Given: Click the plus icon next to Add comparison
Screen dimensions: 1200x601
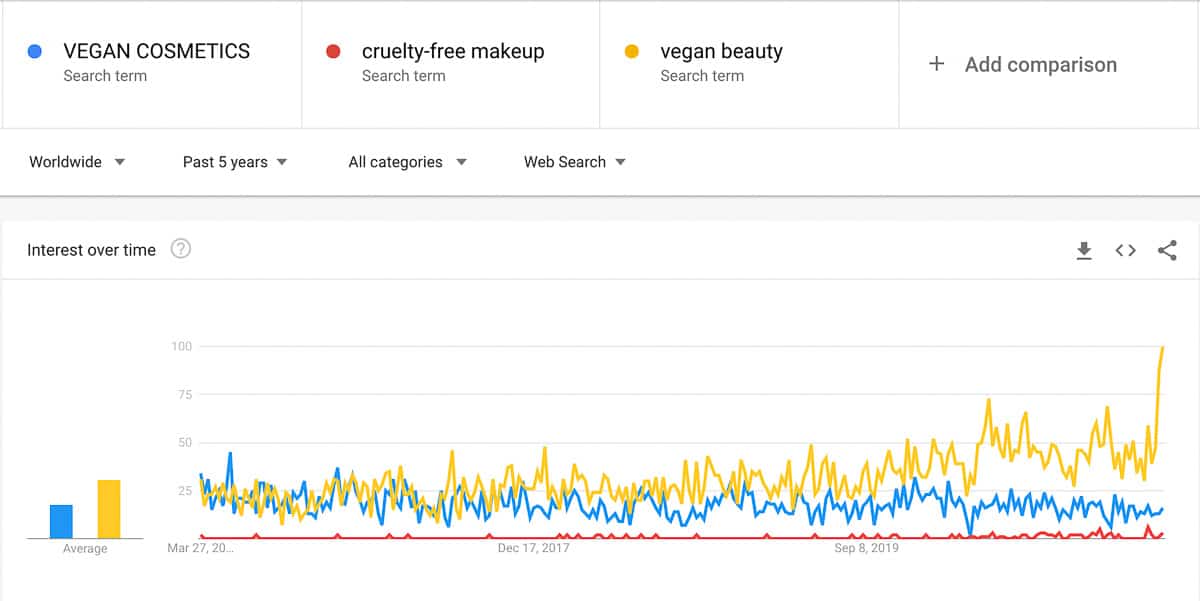Looking at the screenshot, I should [x=937, y=63].
